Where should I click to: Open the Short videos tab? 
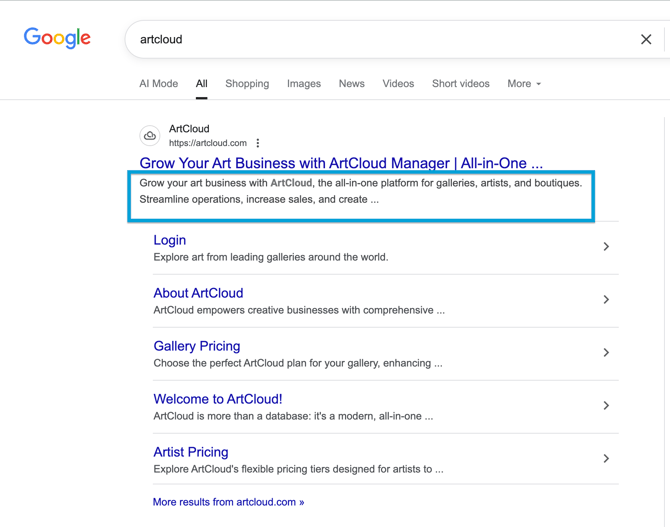(460, 84)
